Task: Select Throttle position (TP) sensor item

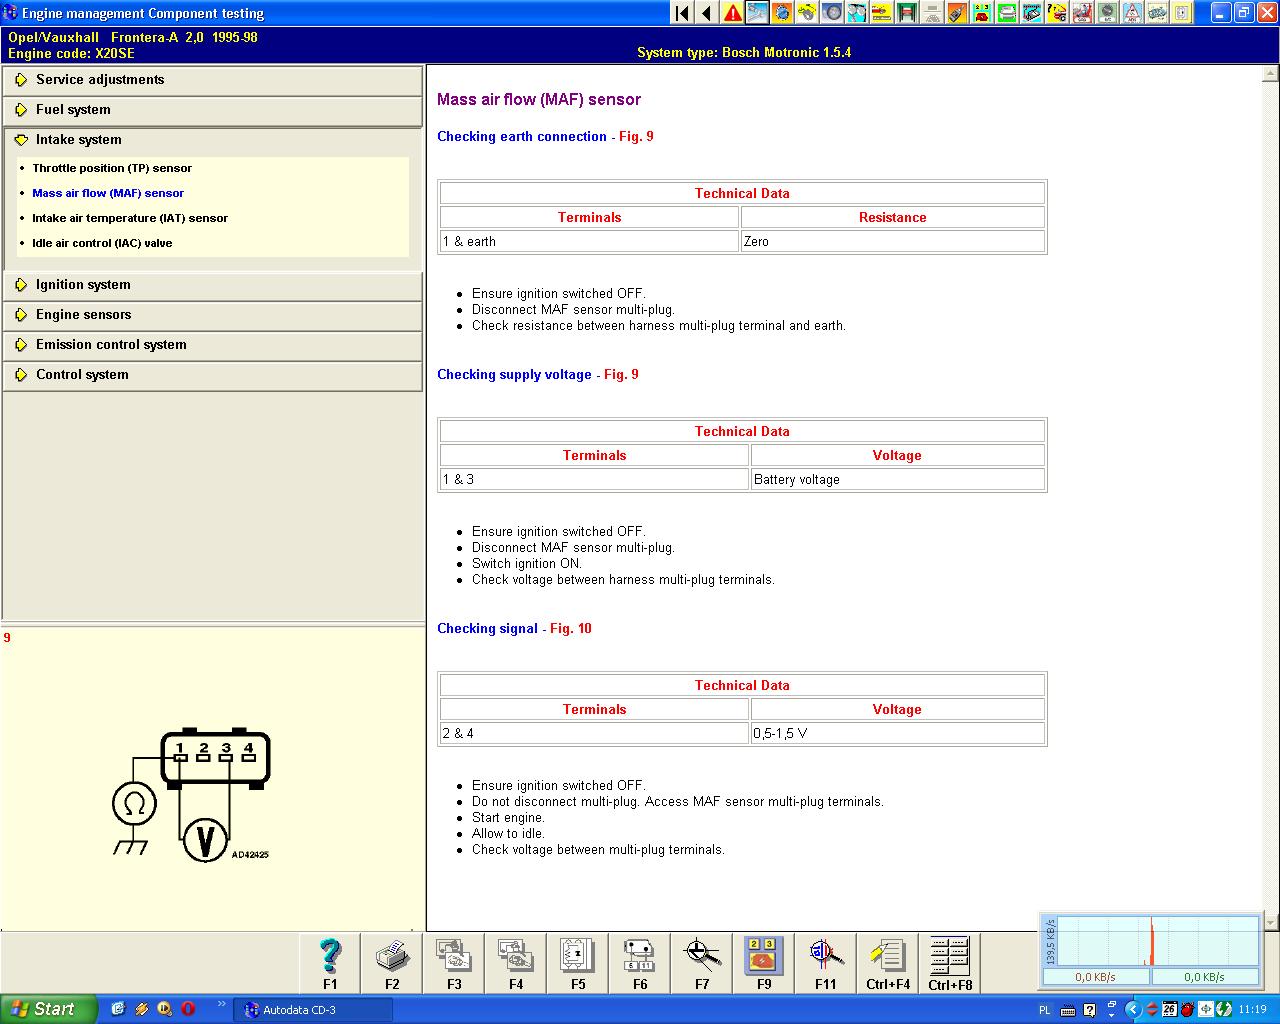Action: [x=112, y=168]
